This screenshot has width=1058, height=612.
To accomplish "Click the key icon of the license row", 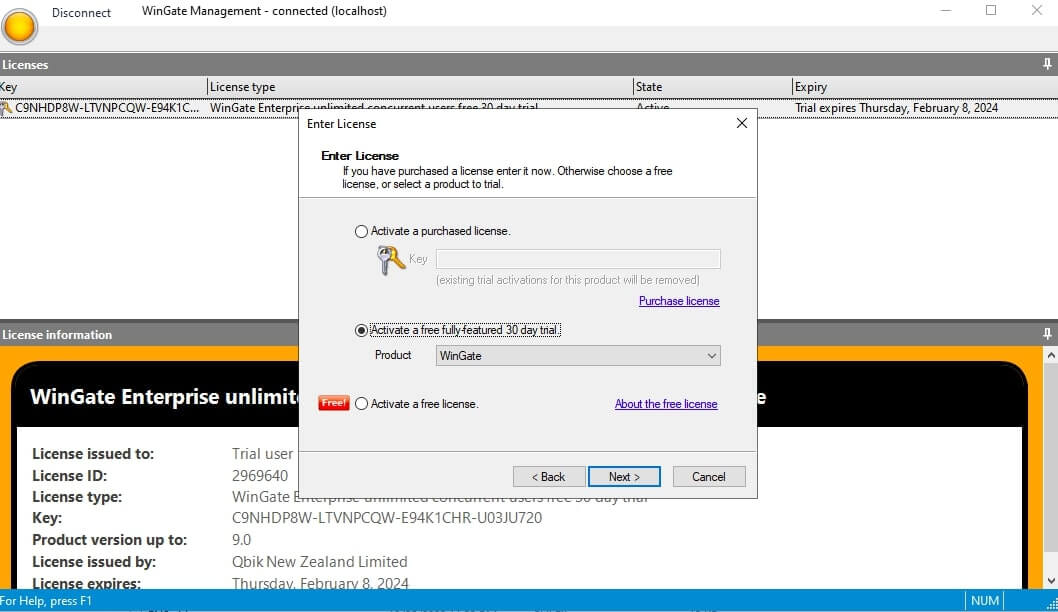I will tap(6, 108).
